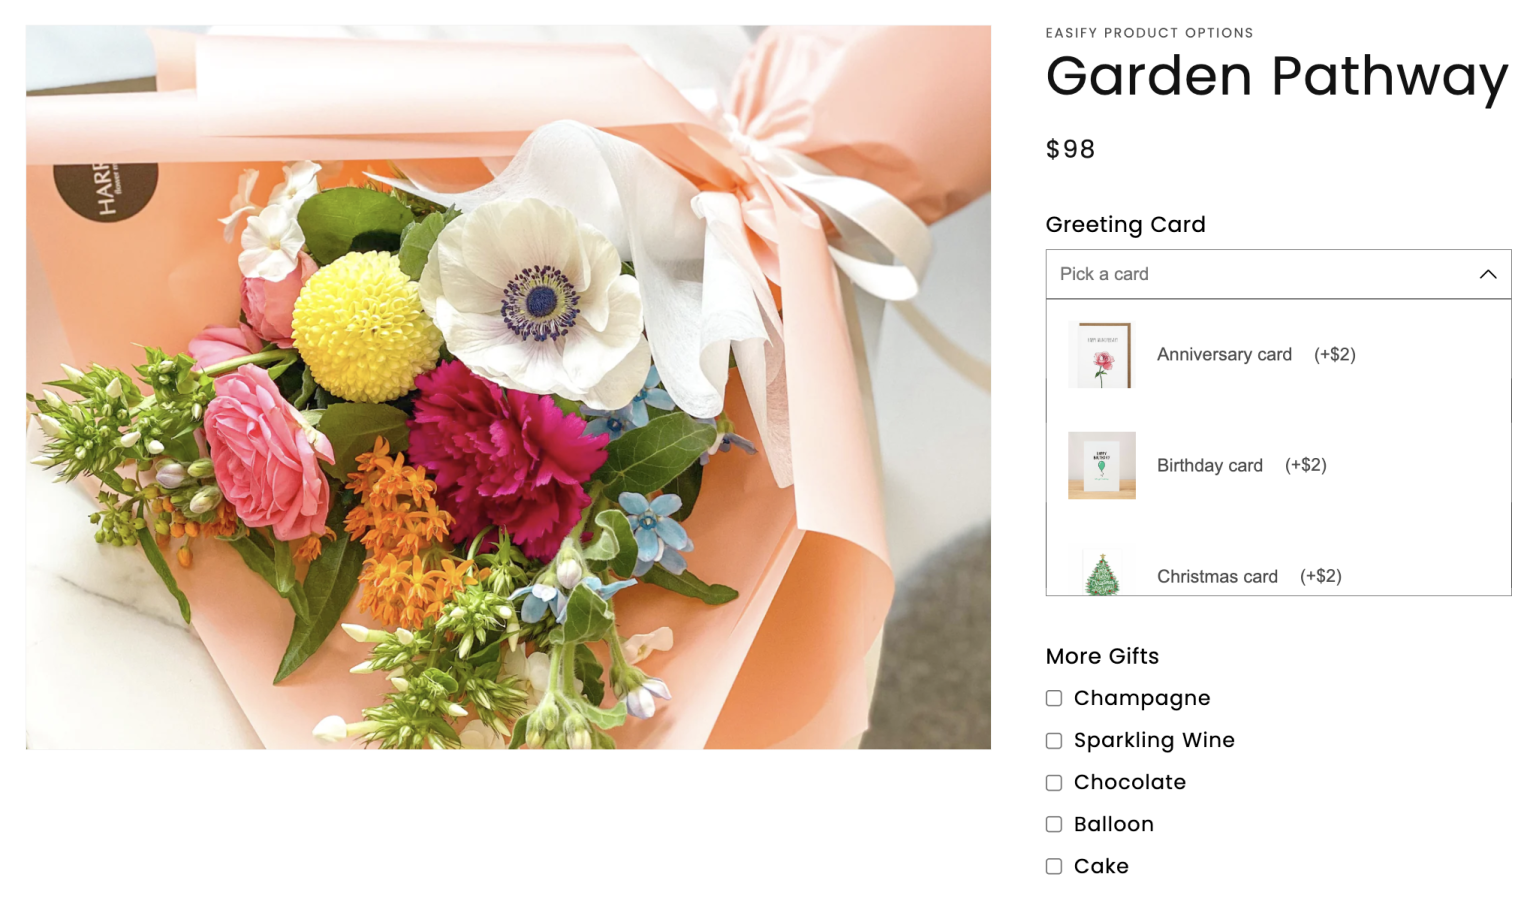Click the Sparkling Wine label text
Screen dimensions: 1536x901
1154,740
